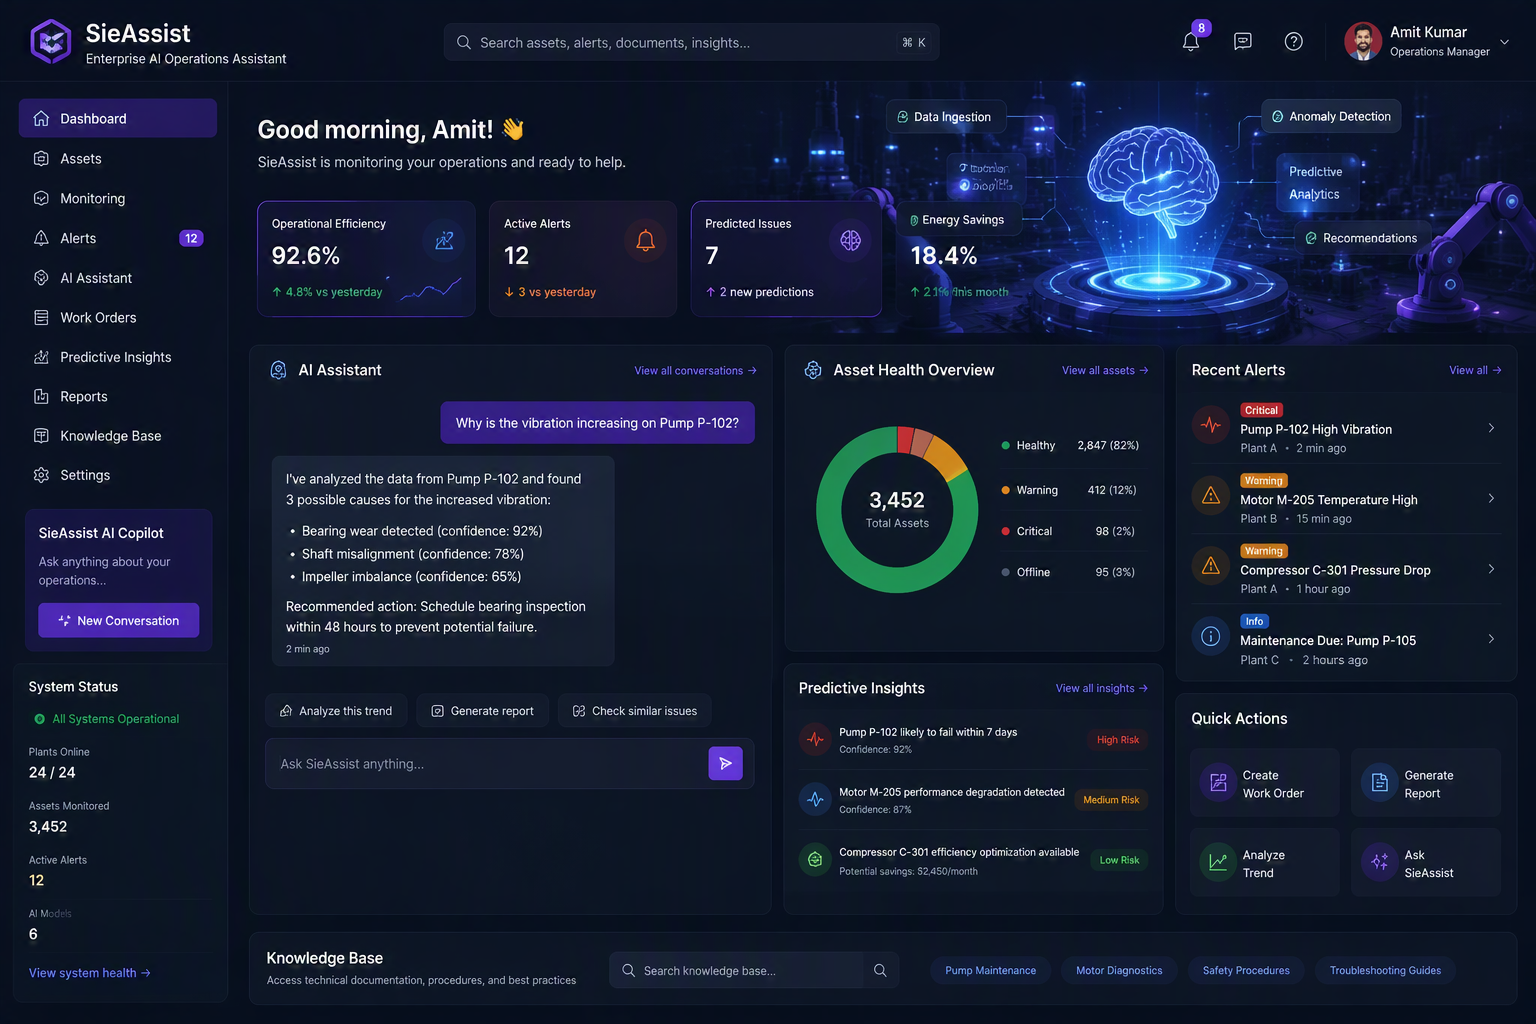Click the AI Assistant panel header icon

(x=279, y=370)
